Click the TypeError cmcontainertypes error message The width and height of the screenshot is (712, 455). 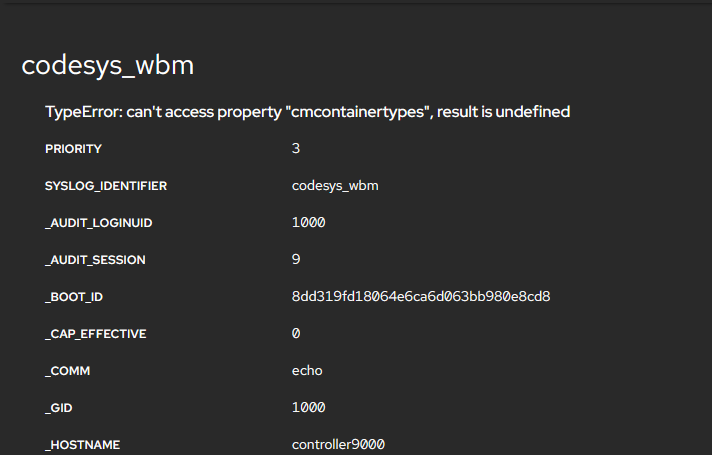coord(307,112)
